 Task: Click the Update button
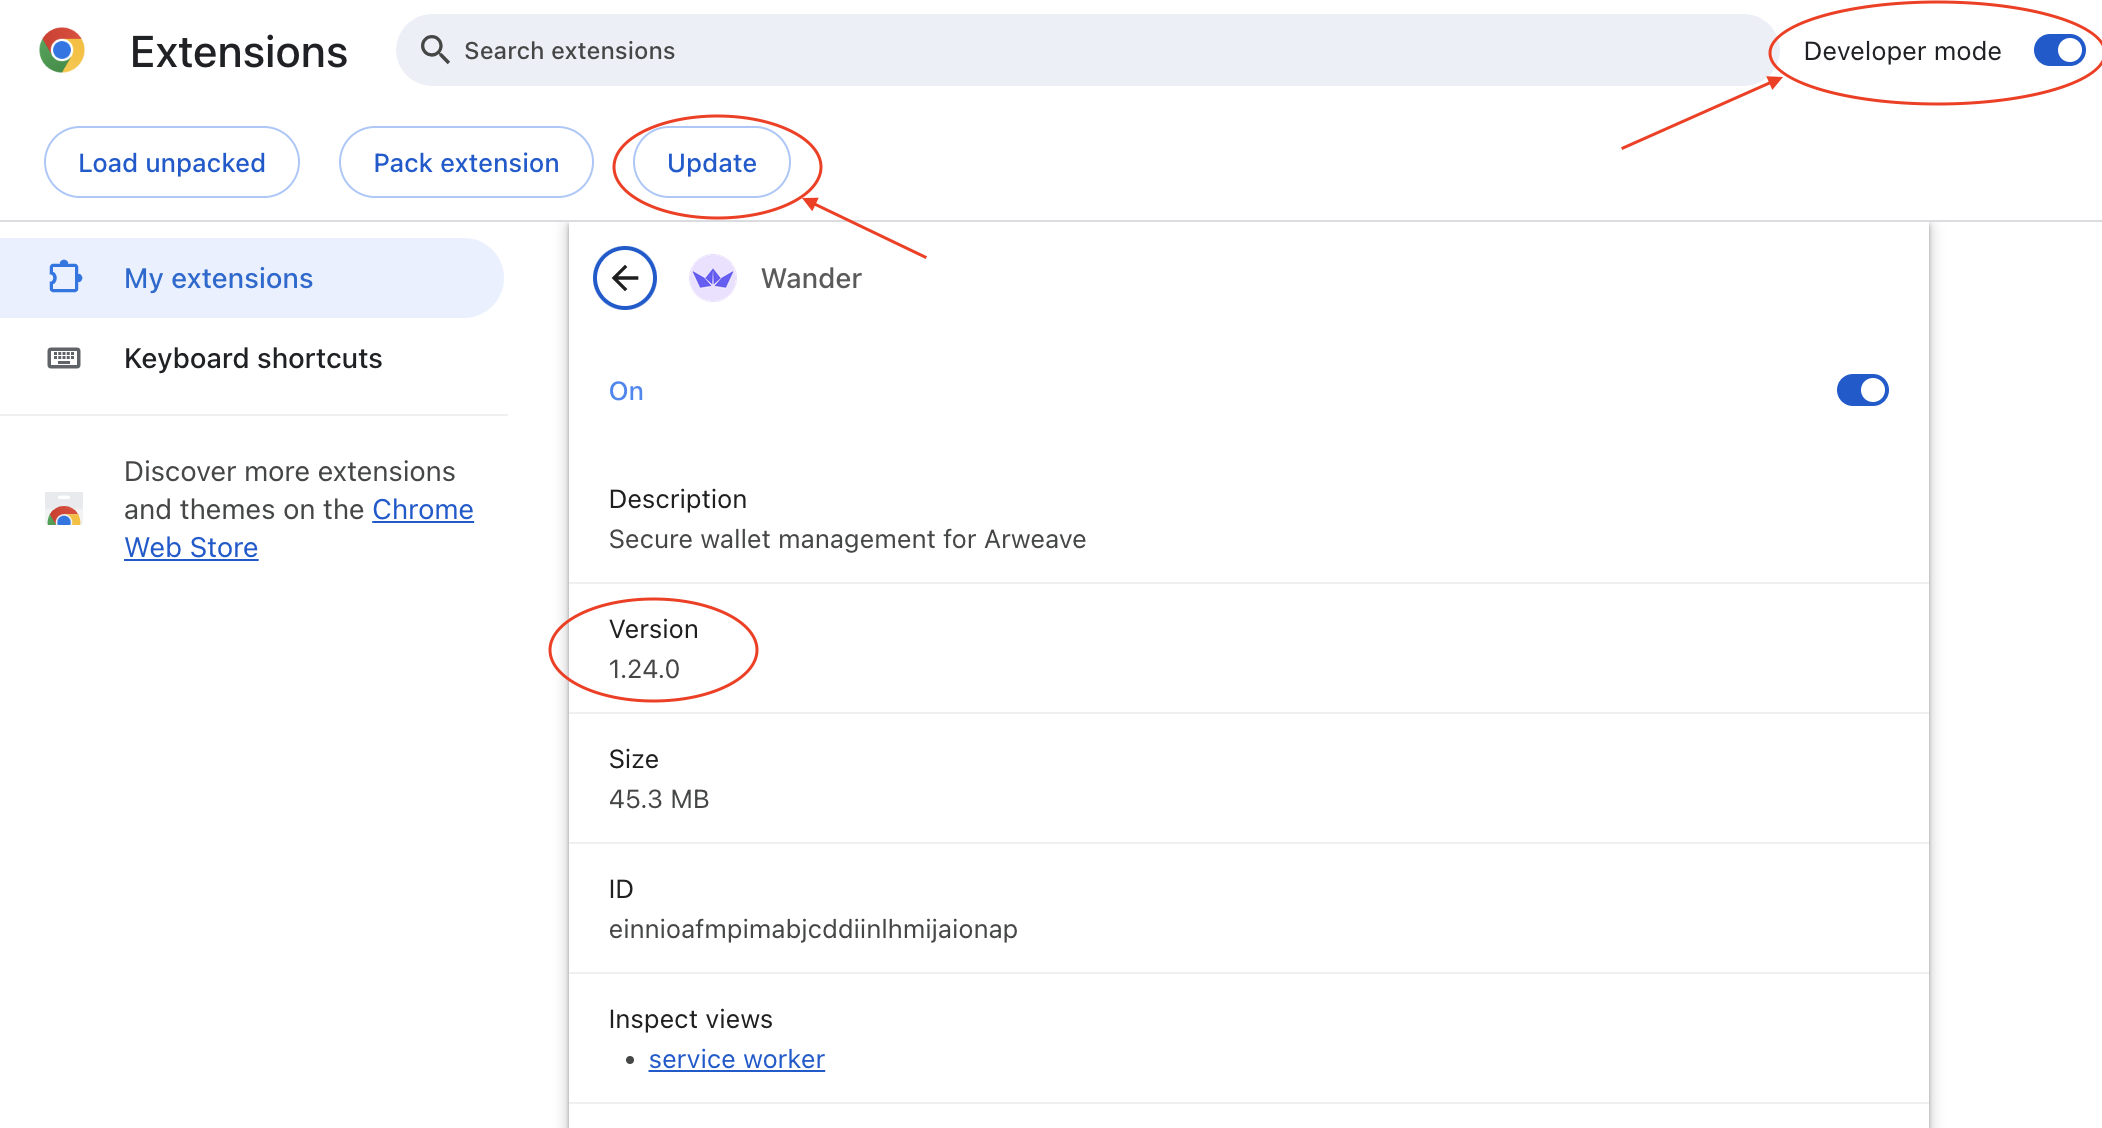tap(712, 162)
